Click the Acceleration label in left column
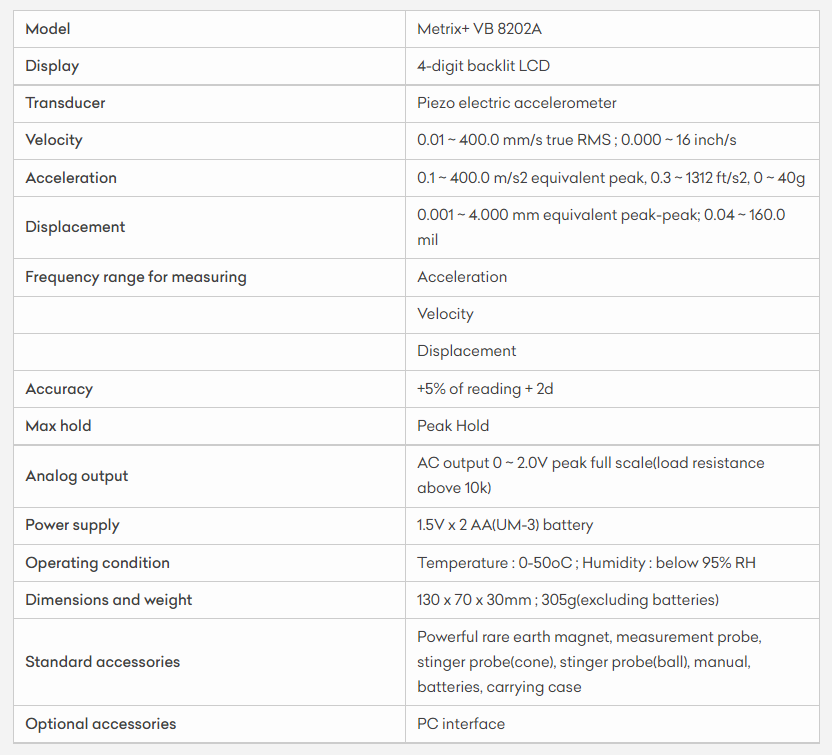Image resolution: width=832 pixels, height=755 pixels. 71,178
